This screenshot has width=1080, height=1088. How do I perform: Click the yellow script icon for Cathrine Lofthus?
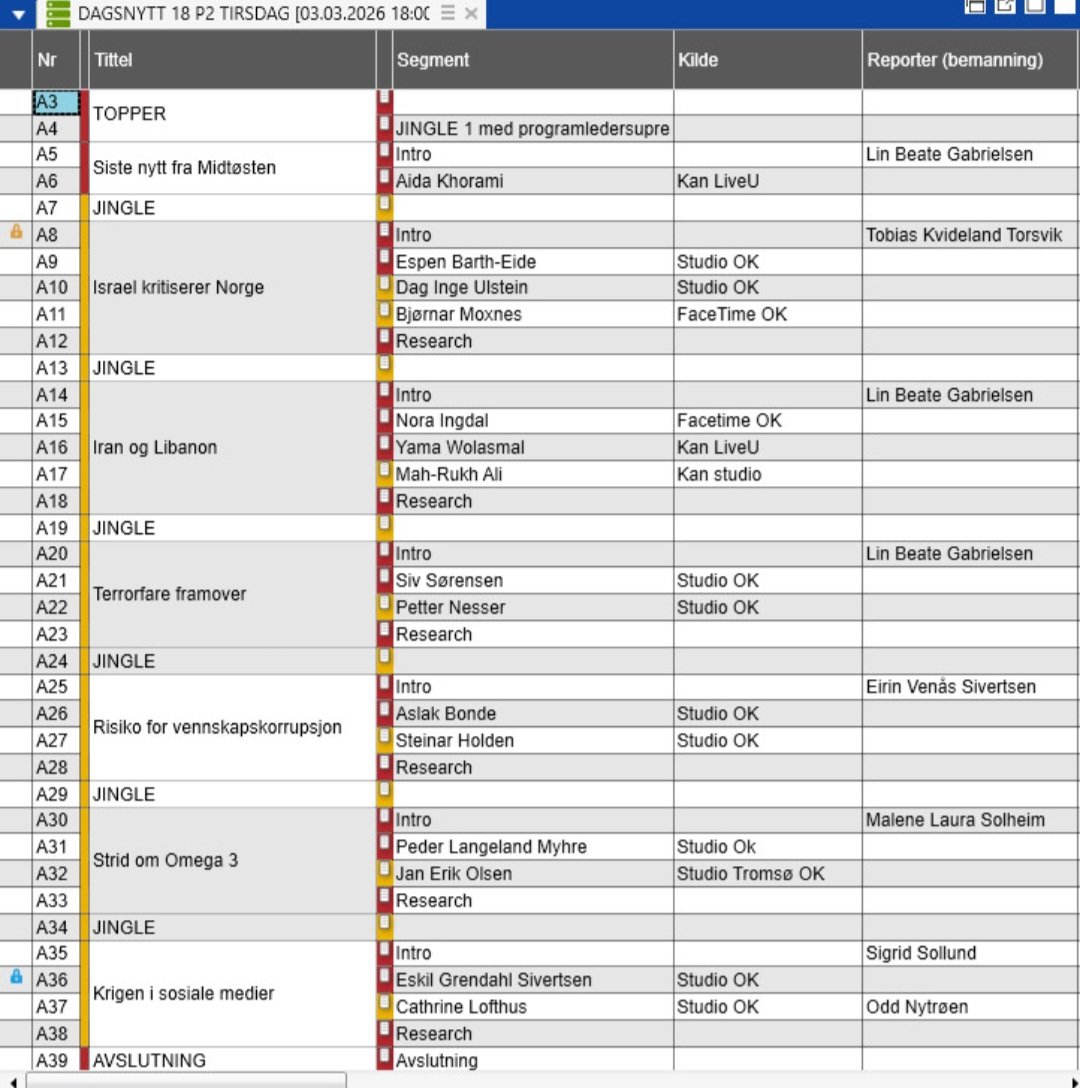pyautogui.click(x=384, y=1004)
